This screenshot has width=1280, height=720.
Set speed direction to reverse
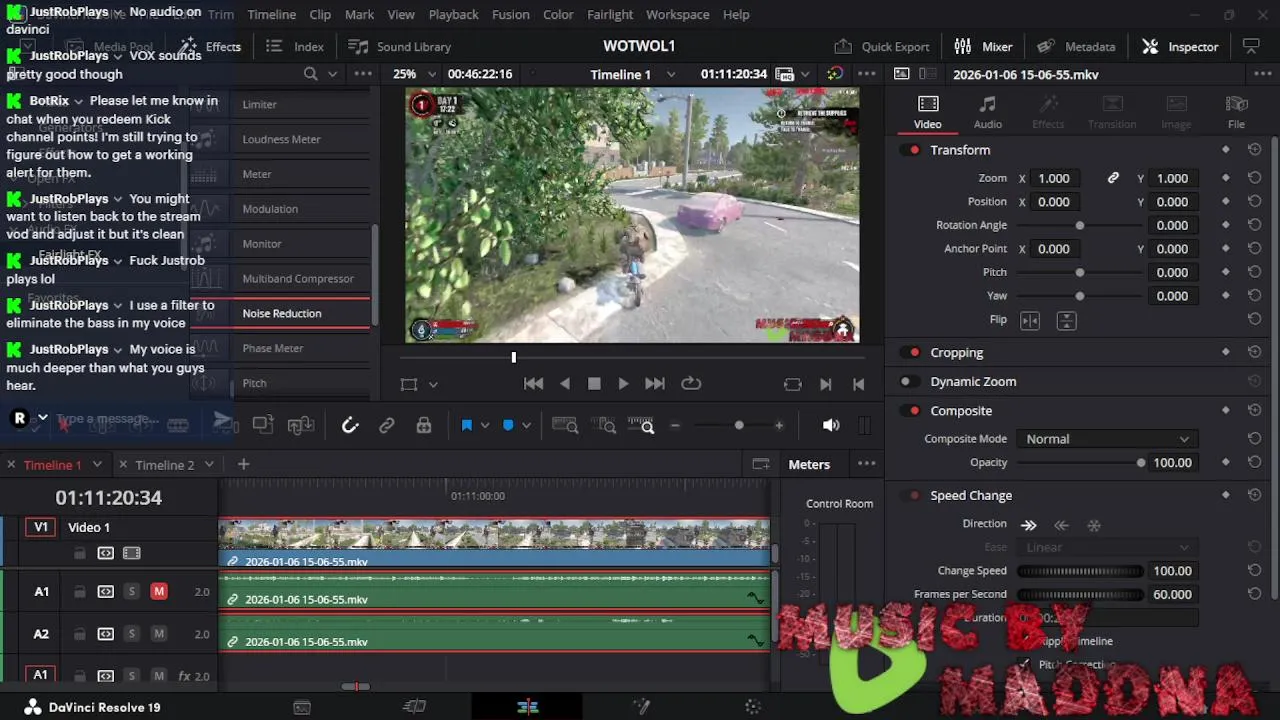click(x=1062, y=524)
